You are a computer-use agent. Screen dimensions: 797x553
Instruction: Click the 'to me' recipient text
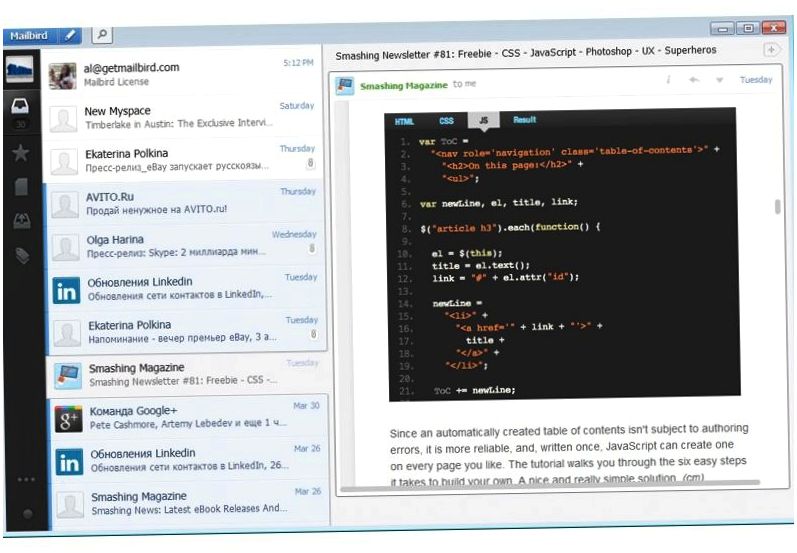click(x=464, y=84)
